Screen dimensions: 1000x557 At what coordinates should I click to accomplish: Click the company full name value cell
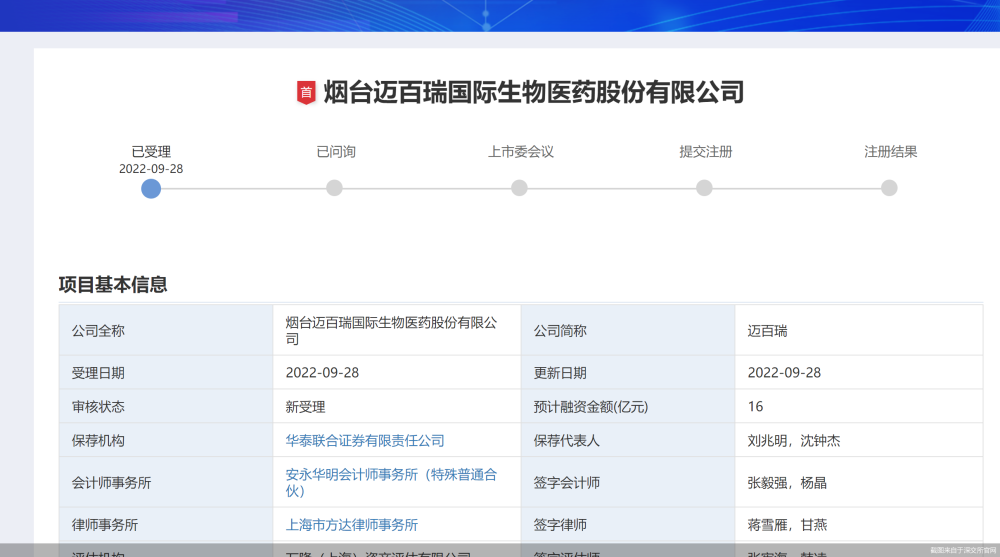[397, 330]
